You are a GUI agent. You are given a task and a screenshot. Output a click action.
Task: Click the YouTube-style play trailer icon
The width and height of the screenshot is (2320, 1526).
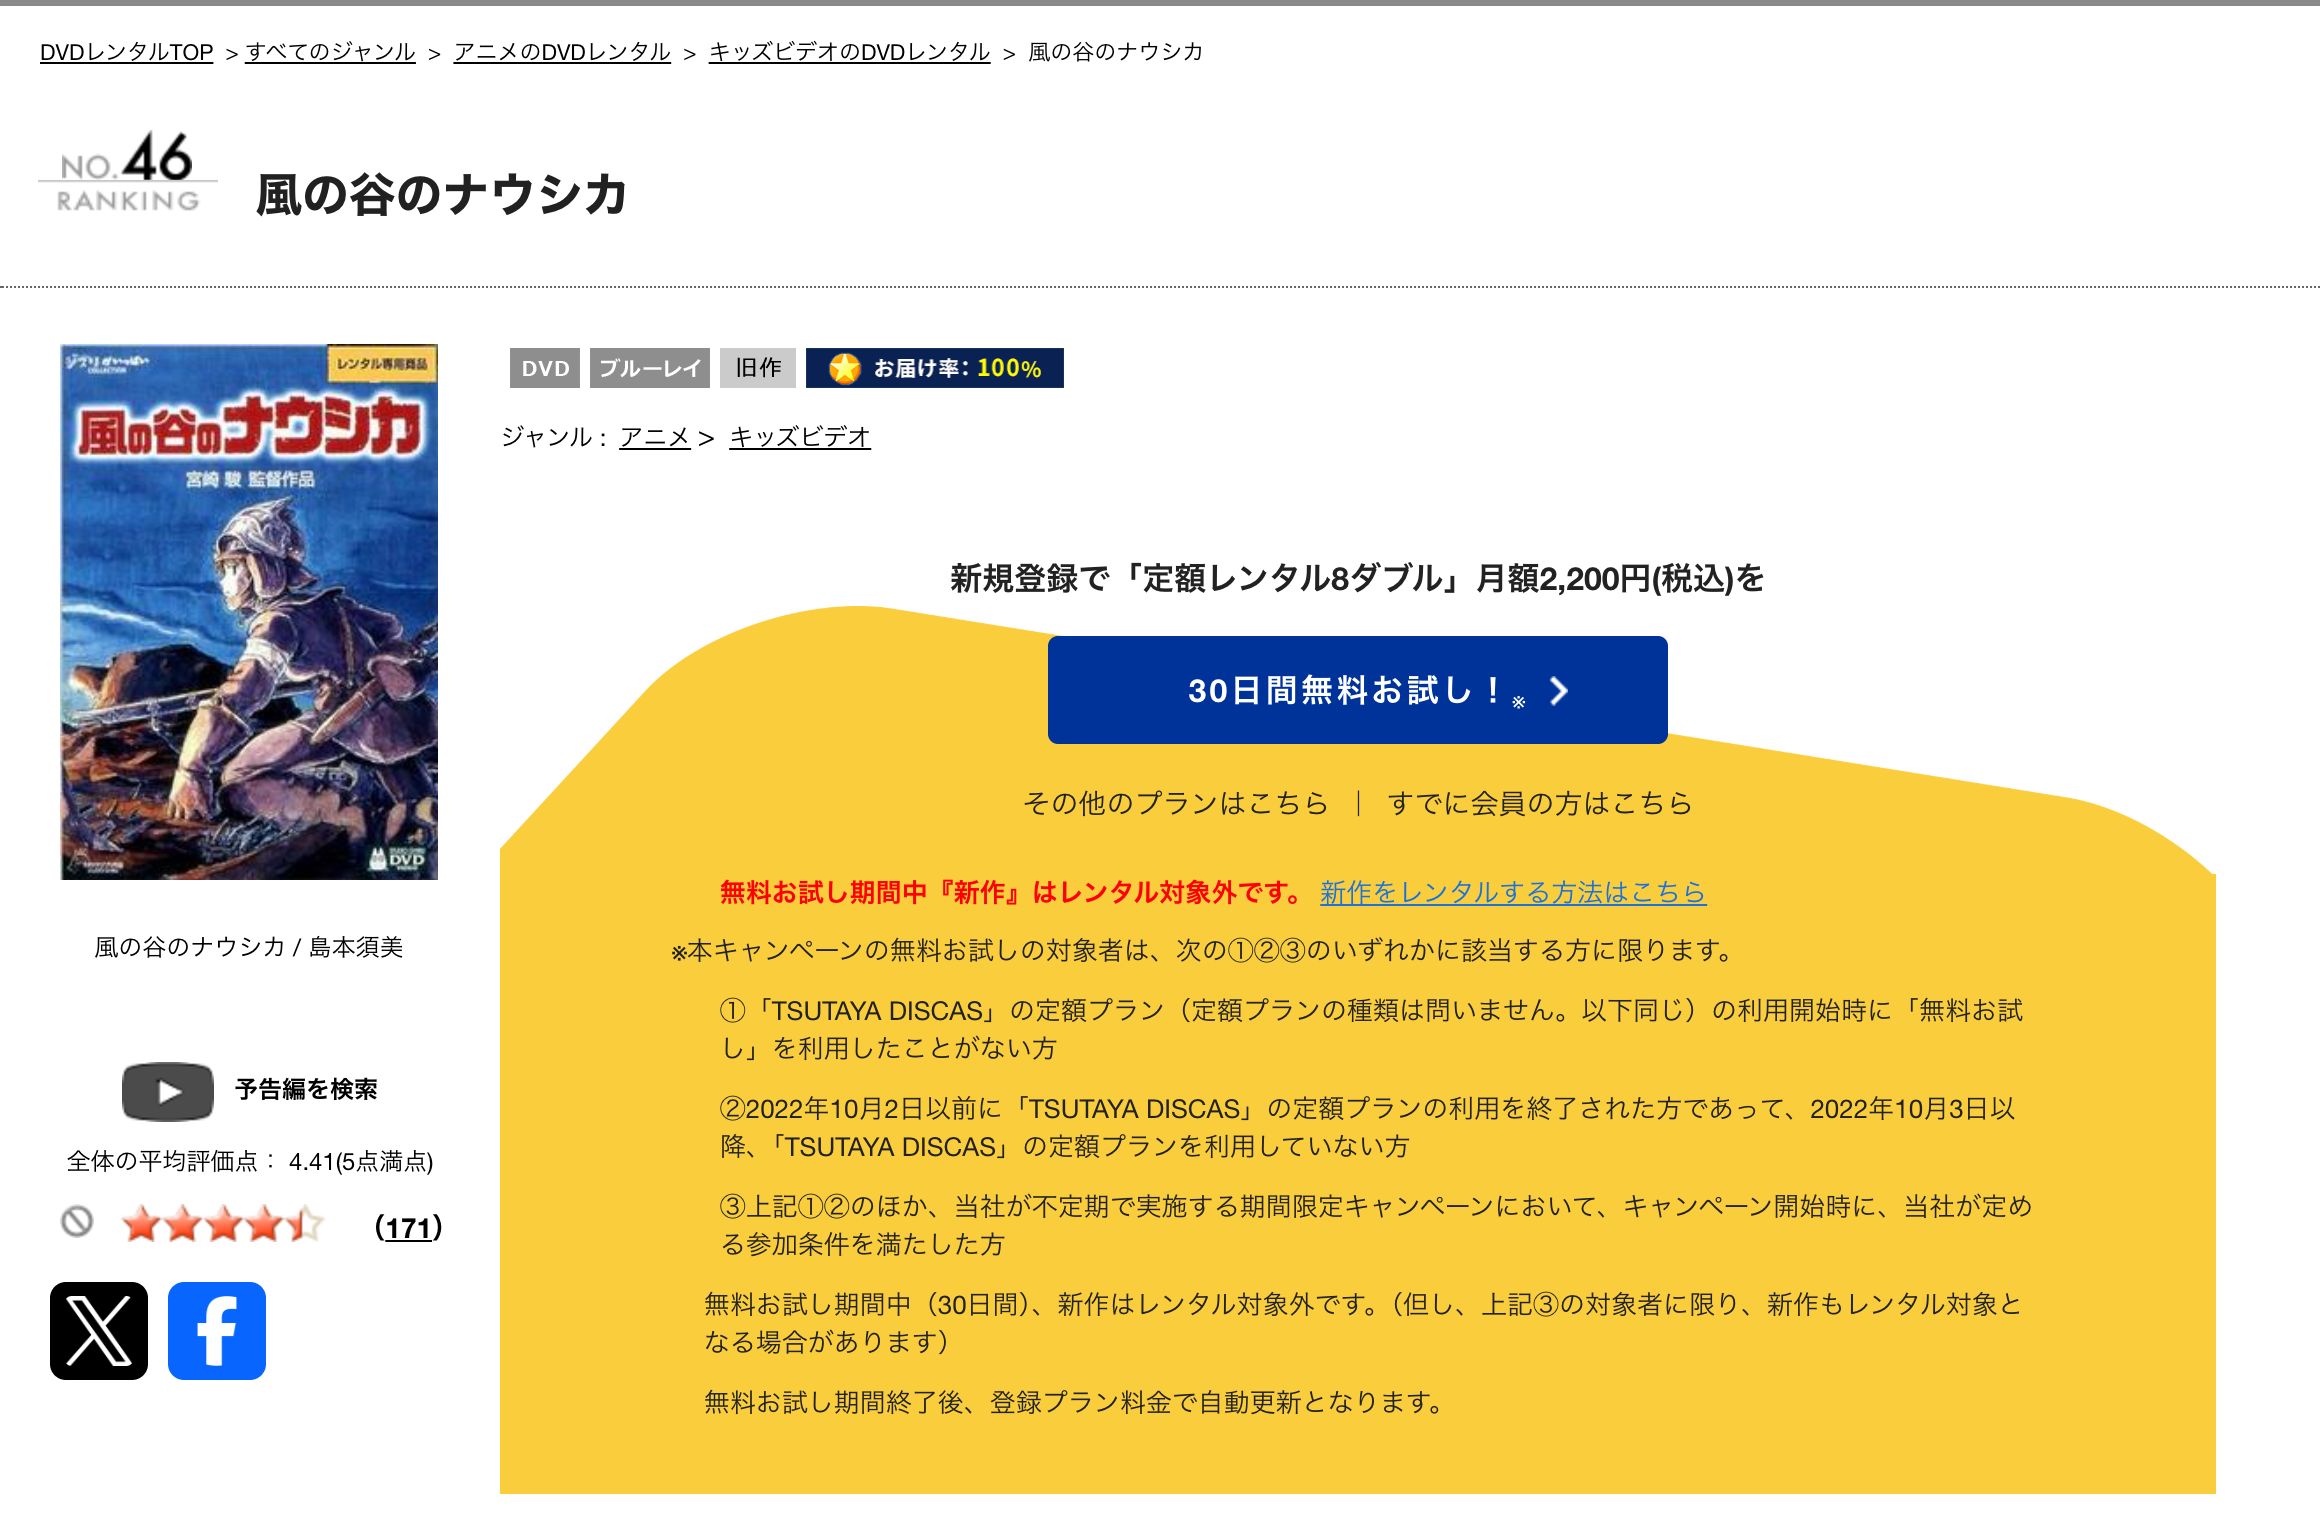(x=167, y=1091)
